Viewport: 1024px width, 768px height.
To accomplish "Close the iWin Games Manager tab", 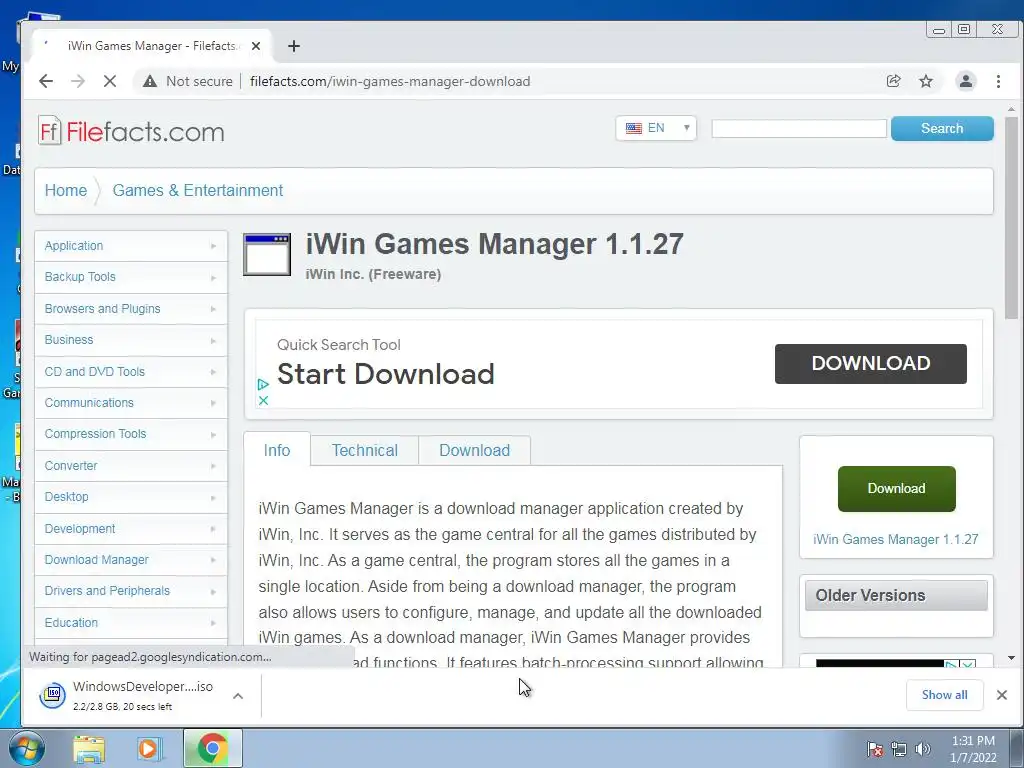I will (256, 46).
